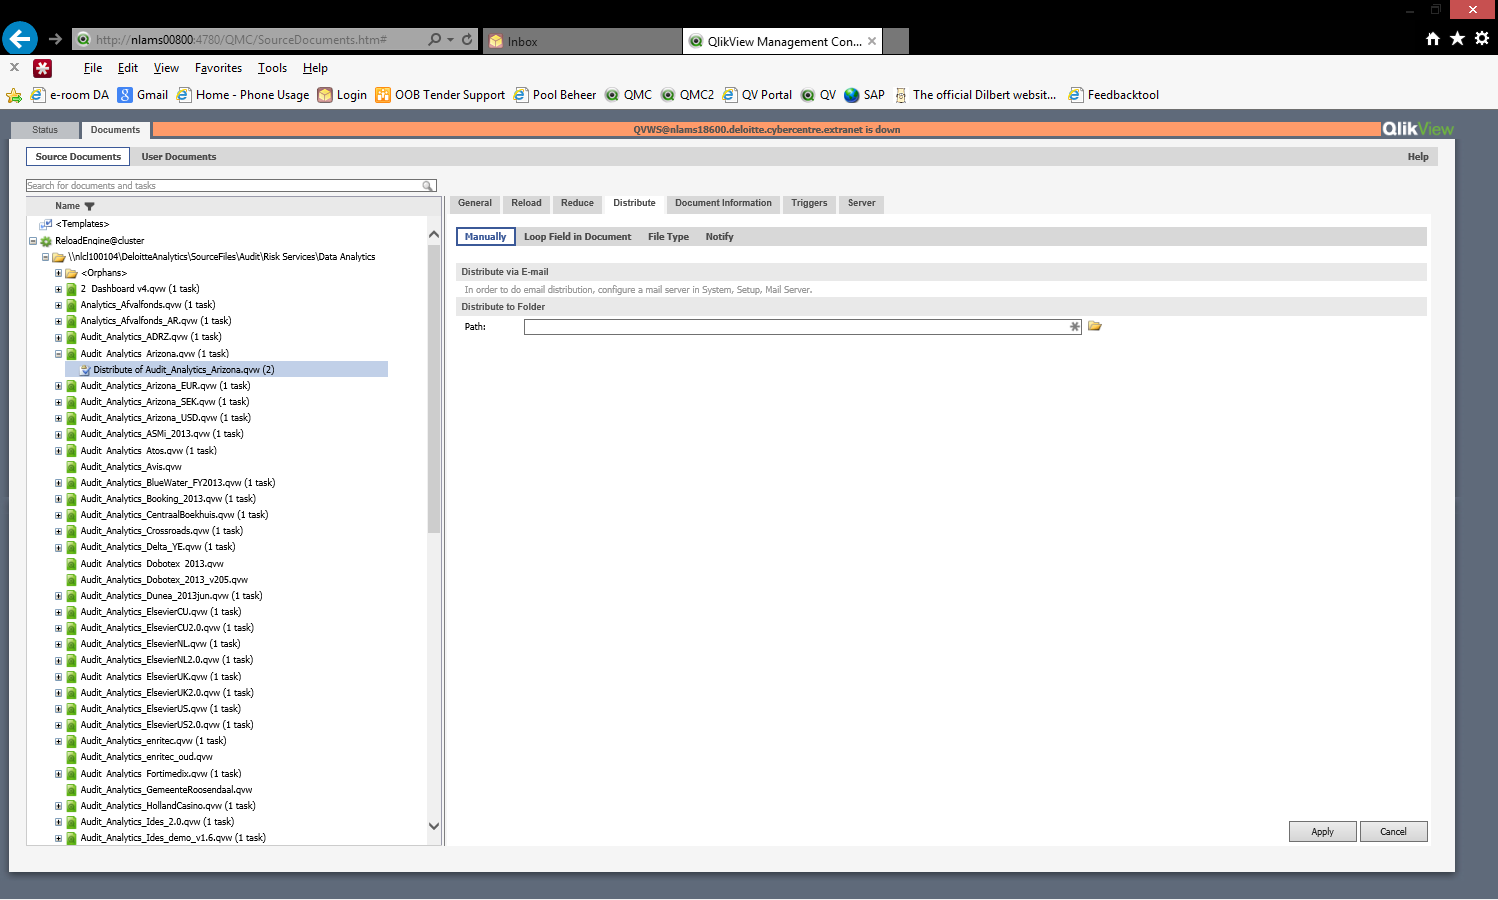Click the Cancel button
The height and width of the screenshot is (900, 1498).
point(1393,832)
